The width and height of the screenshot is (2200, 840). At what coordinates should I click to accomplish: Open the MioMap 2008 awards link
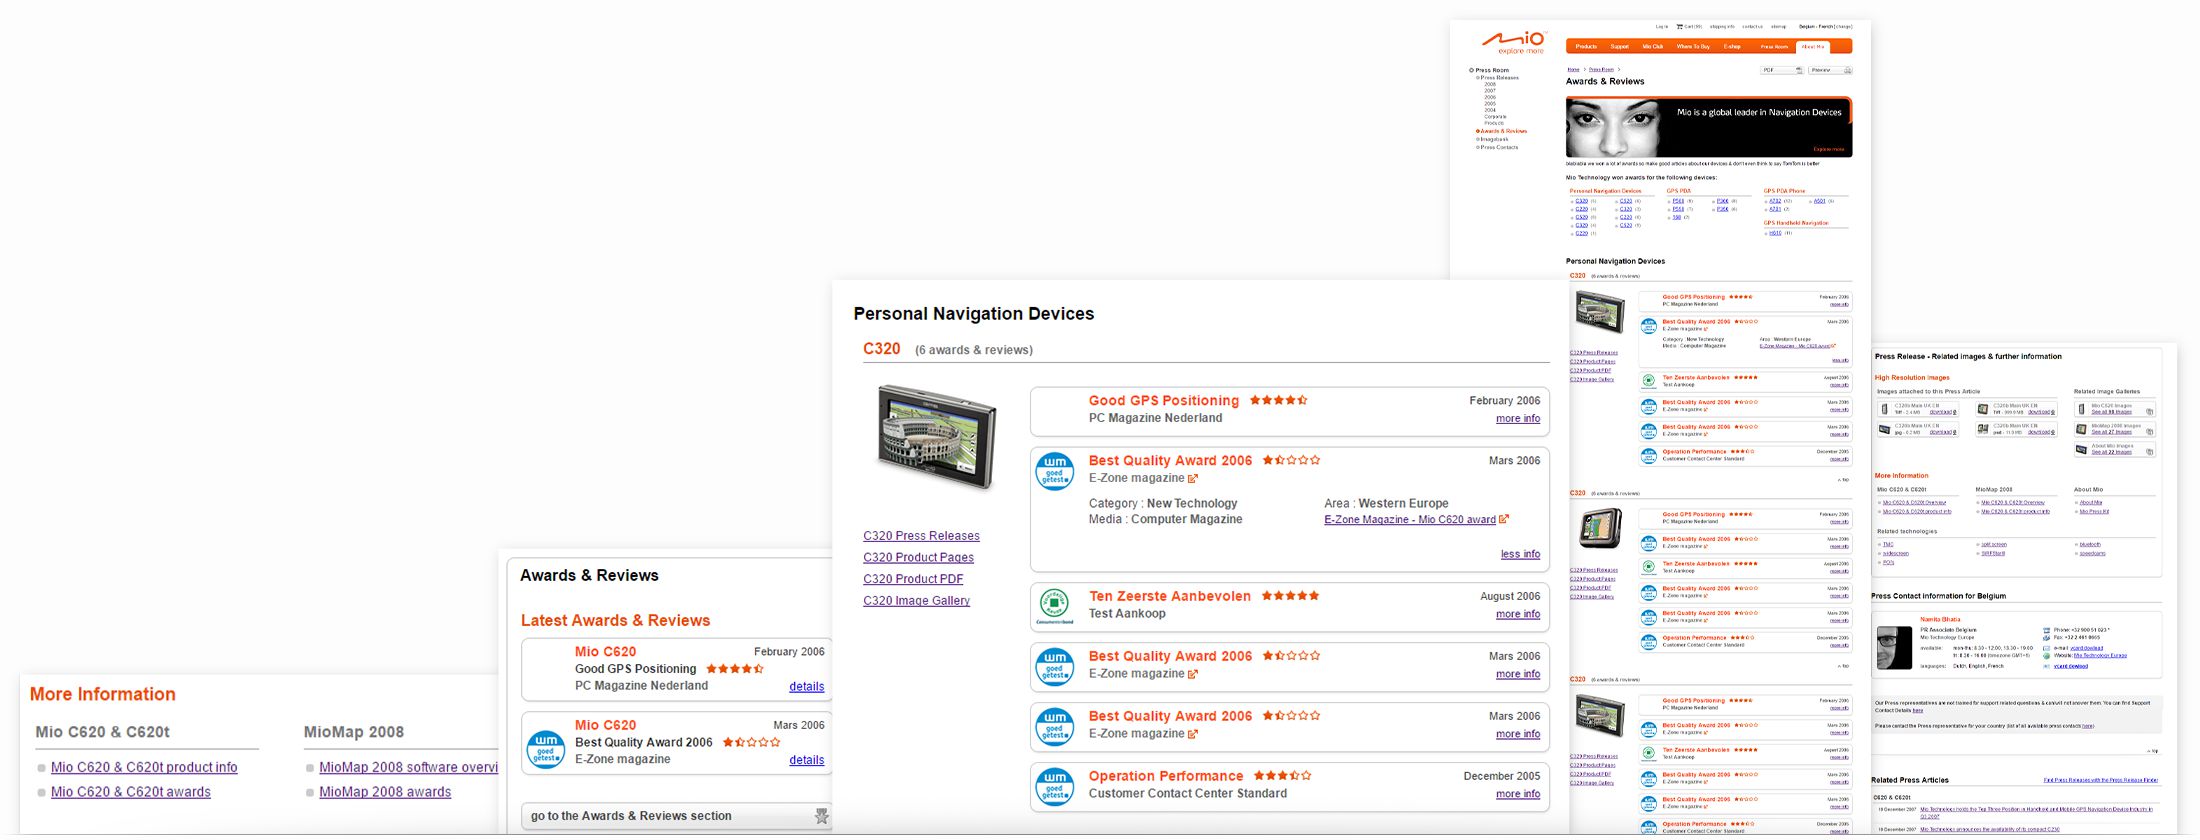click(x=385, y=792)
